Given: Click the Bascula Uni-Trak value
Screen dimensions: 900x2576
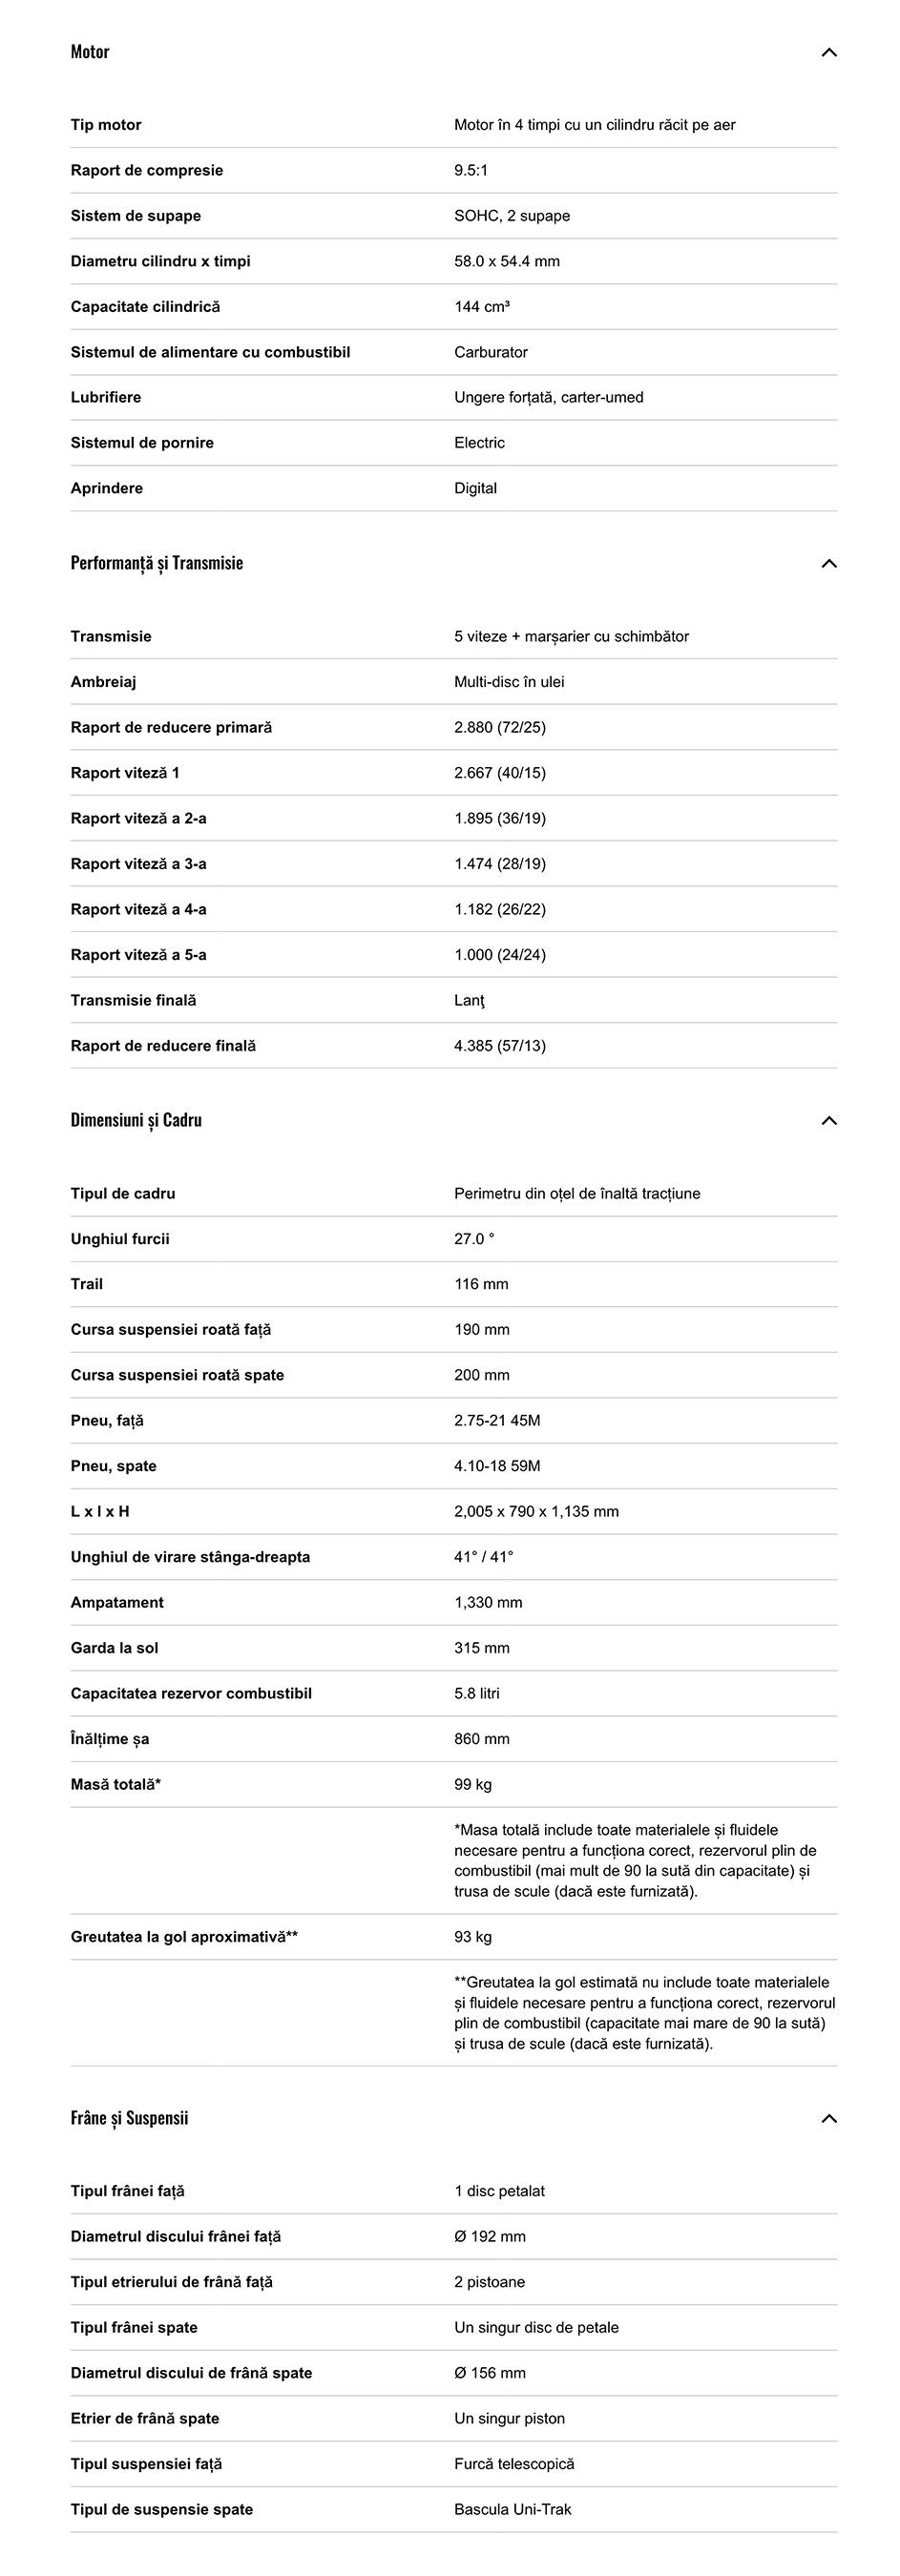Looking at the screenshot, I should pyautogui.click(x=513, y=2509).
